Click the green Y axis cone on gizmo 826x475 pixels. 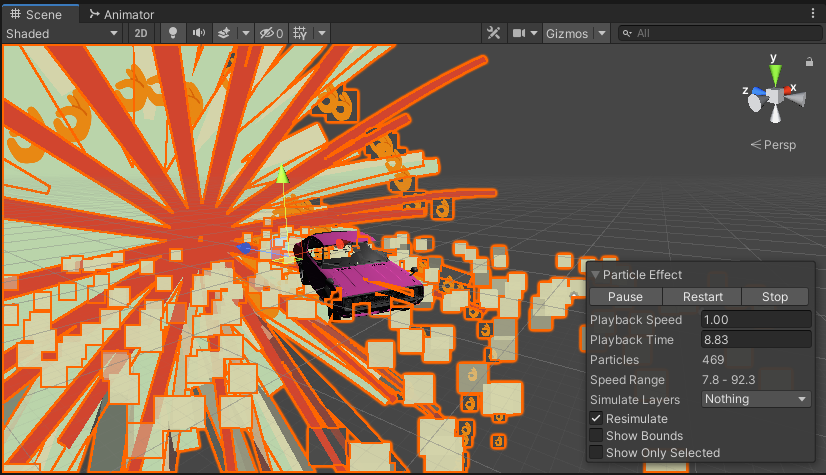pyautogui.click(x=775, y=74)
